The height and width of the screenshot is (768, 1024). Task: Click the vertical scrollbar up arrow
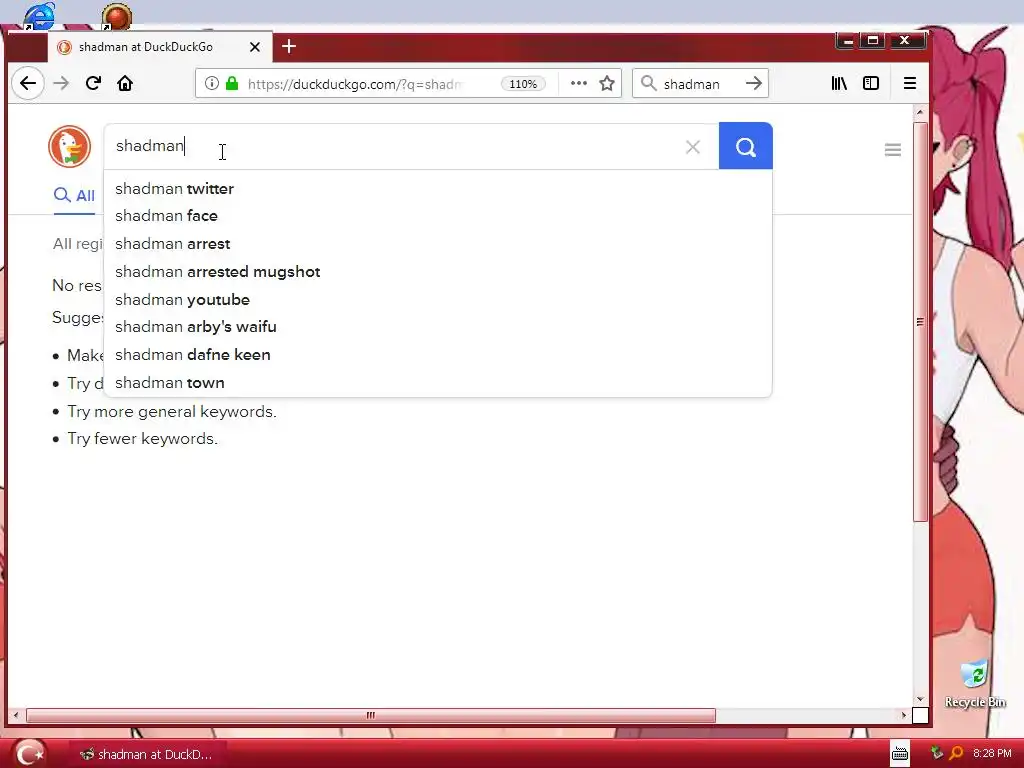click(x=920, y=113)
